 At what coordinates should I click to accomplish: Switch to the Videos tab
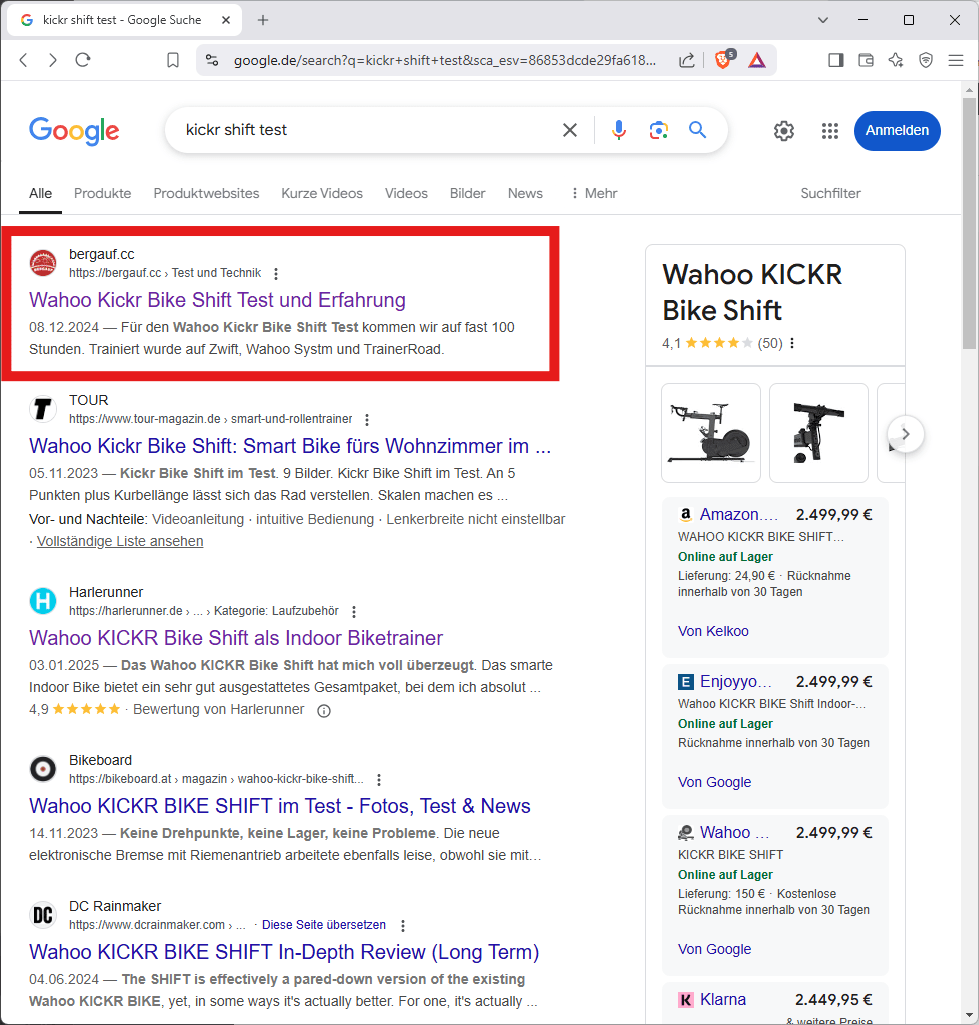[x=406, y=193]
